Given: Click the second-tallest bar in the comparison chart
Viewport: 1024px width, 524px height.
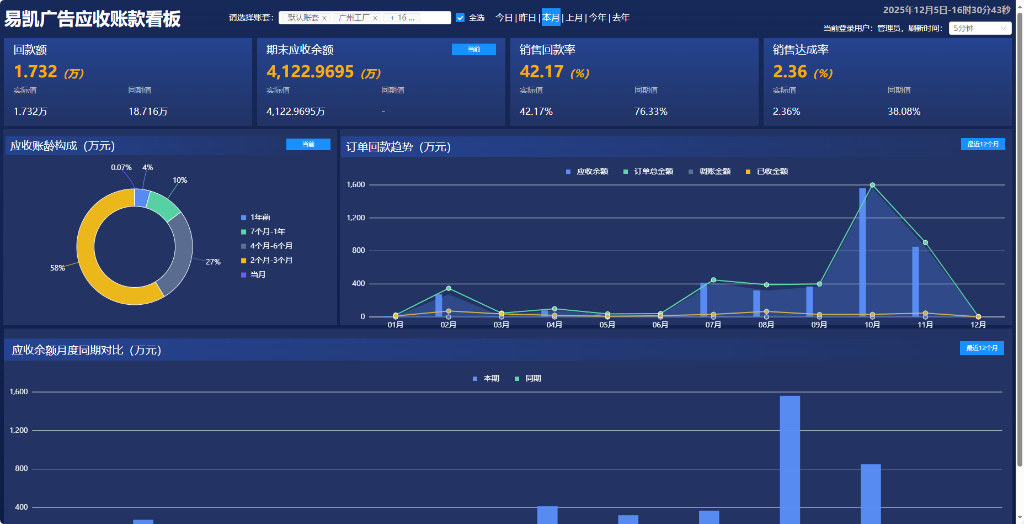Looking at the screenshot, I should tap(871, 493).
